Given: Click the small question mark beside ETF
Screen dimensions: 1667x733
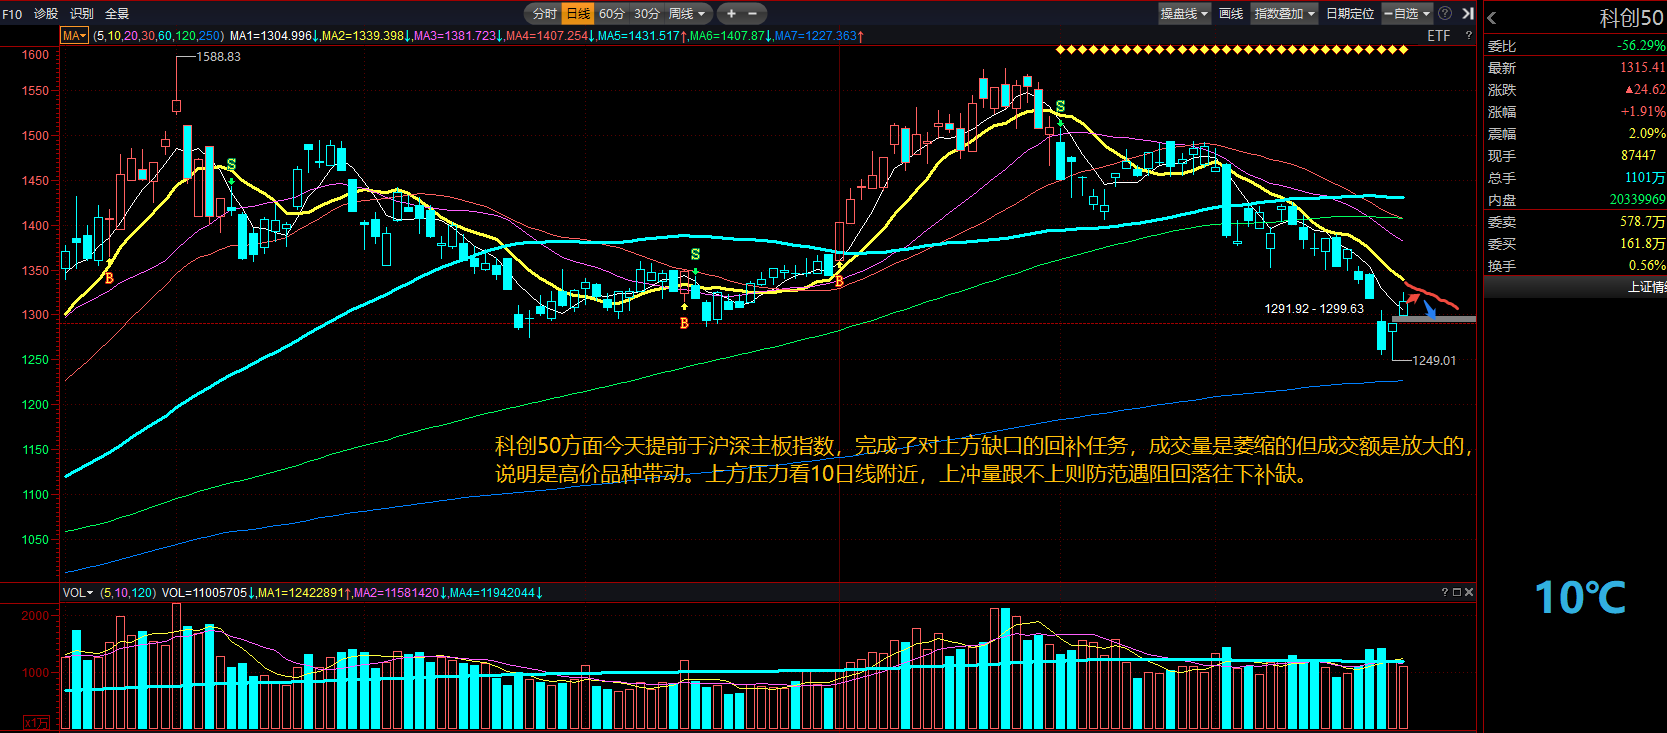Looking at the screenshot, I should [1468, 35].
